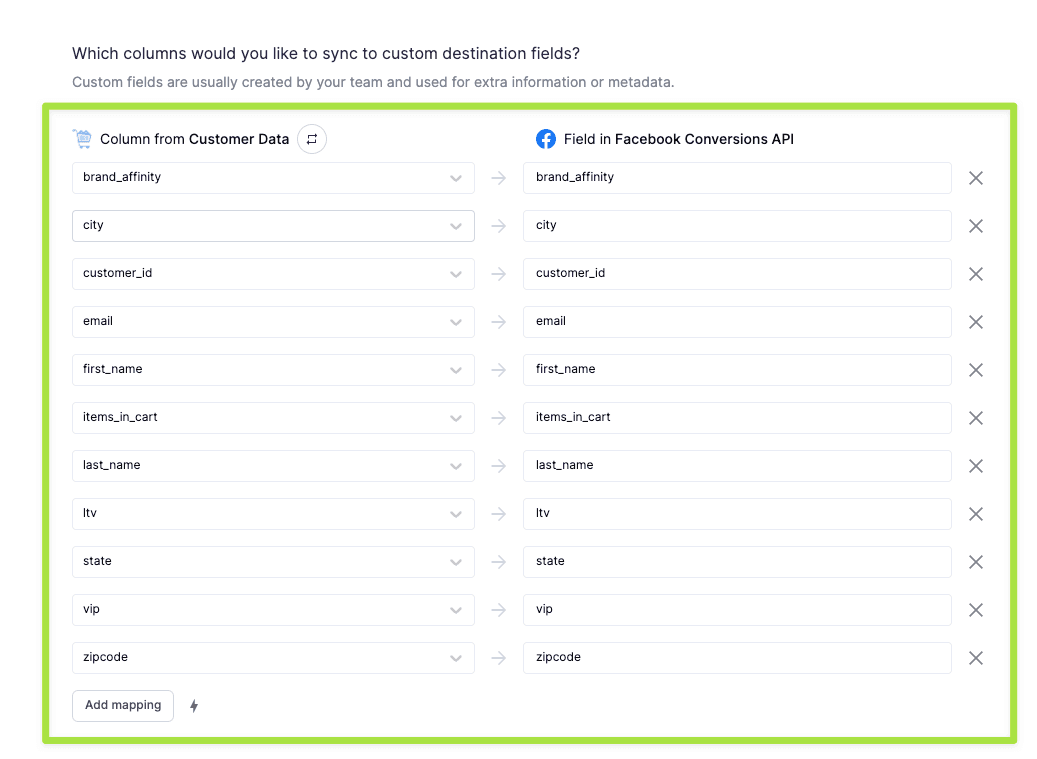The width and height of the screenshot is (1037, 759).
Task: Remove the zipcode mapping row
Action: pyautogui.click(x=976, y=658)
